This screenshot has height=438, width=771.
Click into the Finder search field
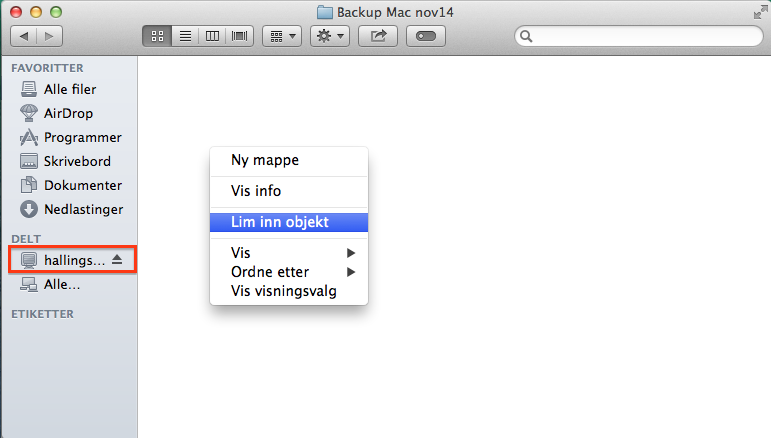640,35
